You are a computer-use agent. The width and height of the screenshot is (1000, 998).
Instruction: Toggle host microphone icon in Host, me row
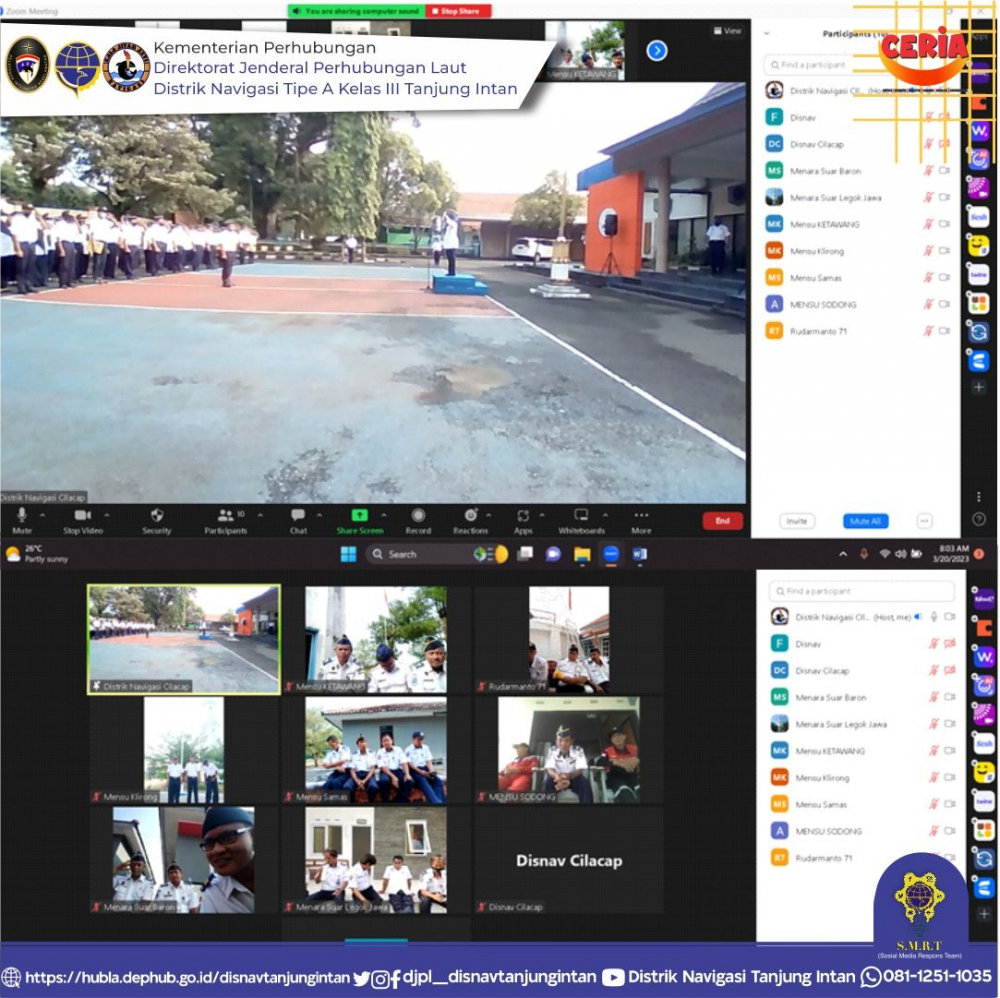click(x=934, y=617)
